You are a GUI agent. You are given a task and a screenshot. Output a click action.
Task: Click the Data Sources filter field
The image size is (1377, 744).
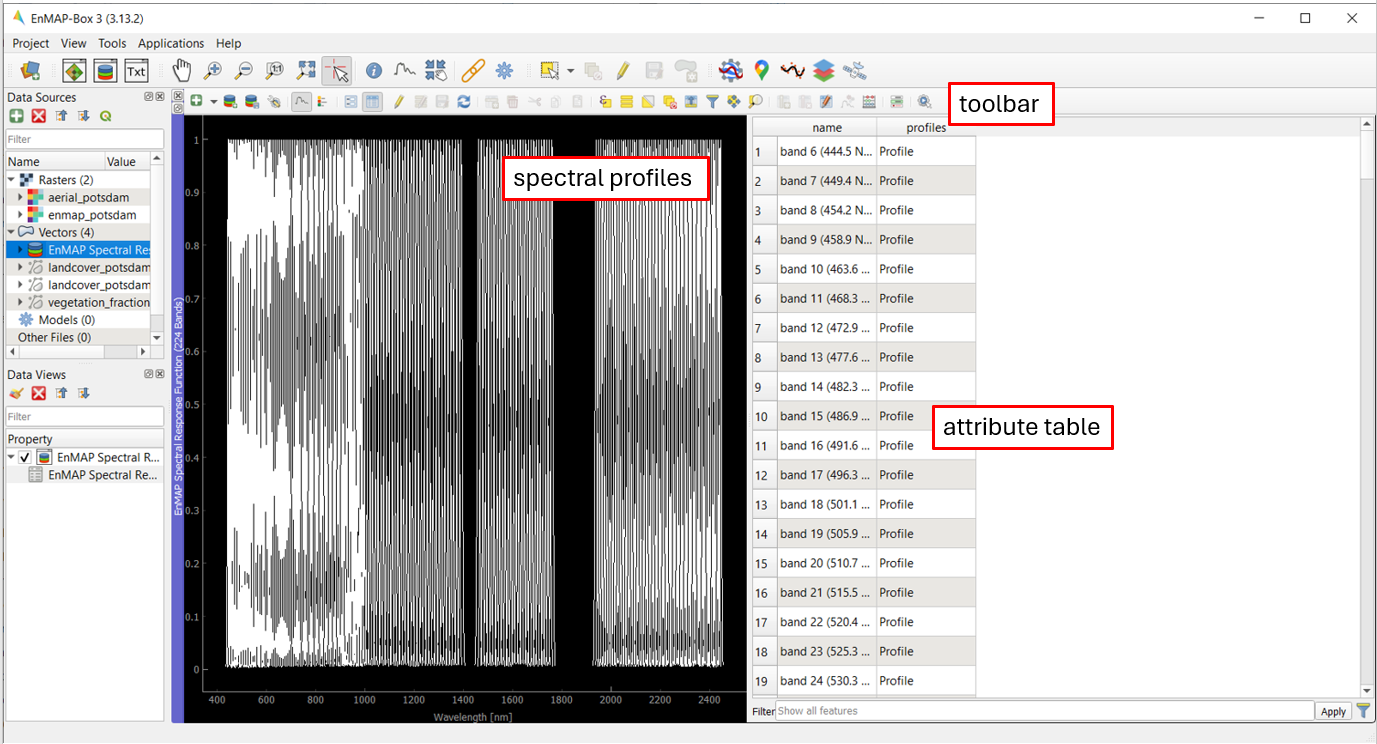(x=85, y=139)
